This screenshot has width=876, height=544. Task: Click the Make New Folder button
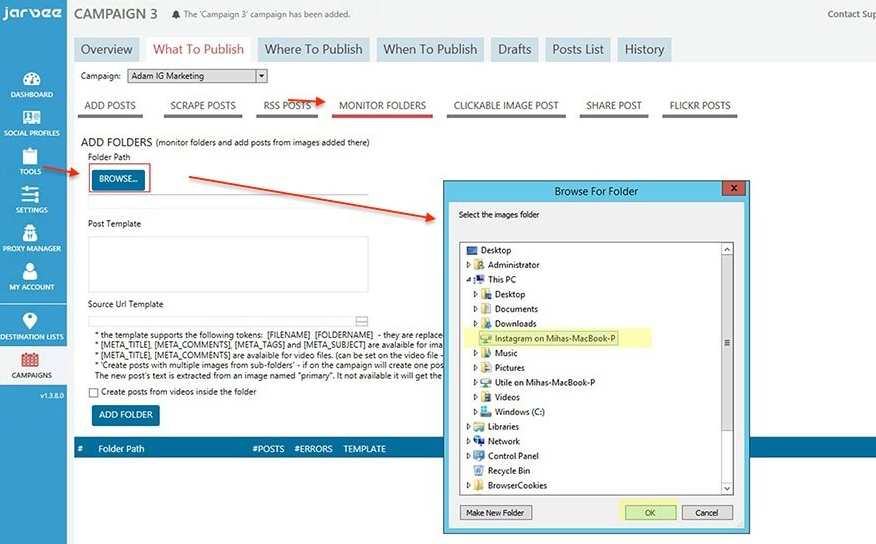click(x=496, y=513)
